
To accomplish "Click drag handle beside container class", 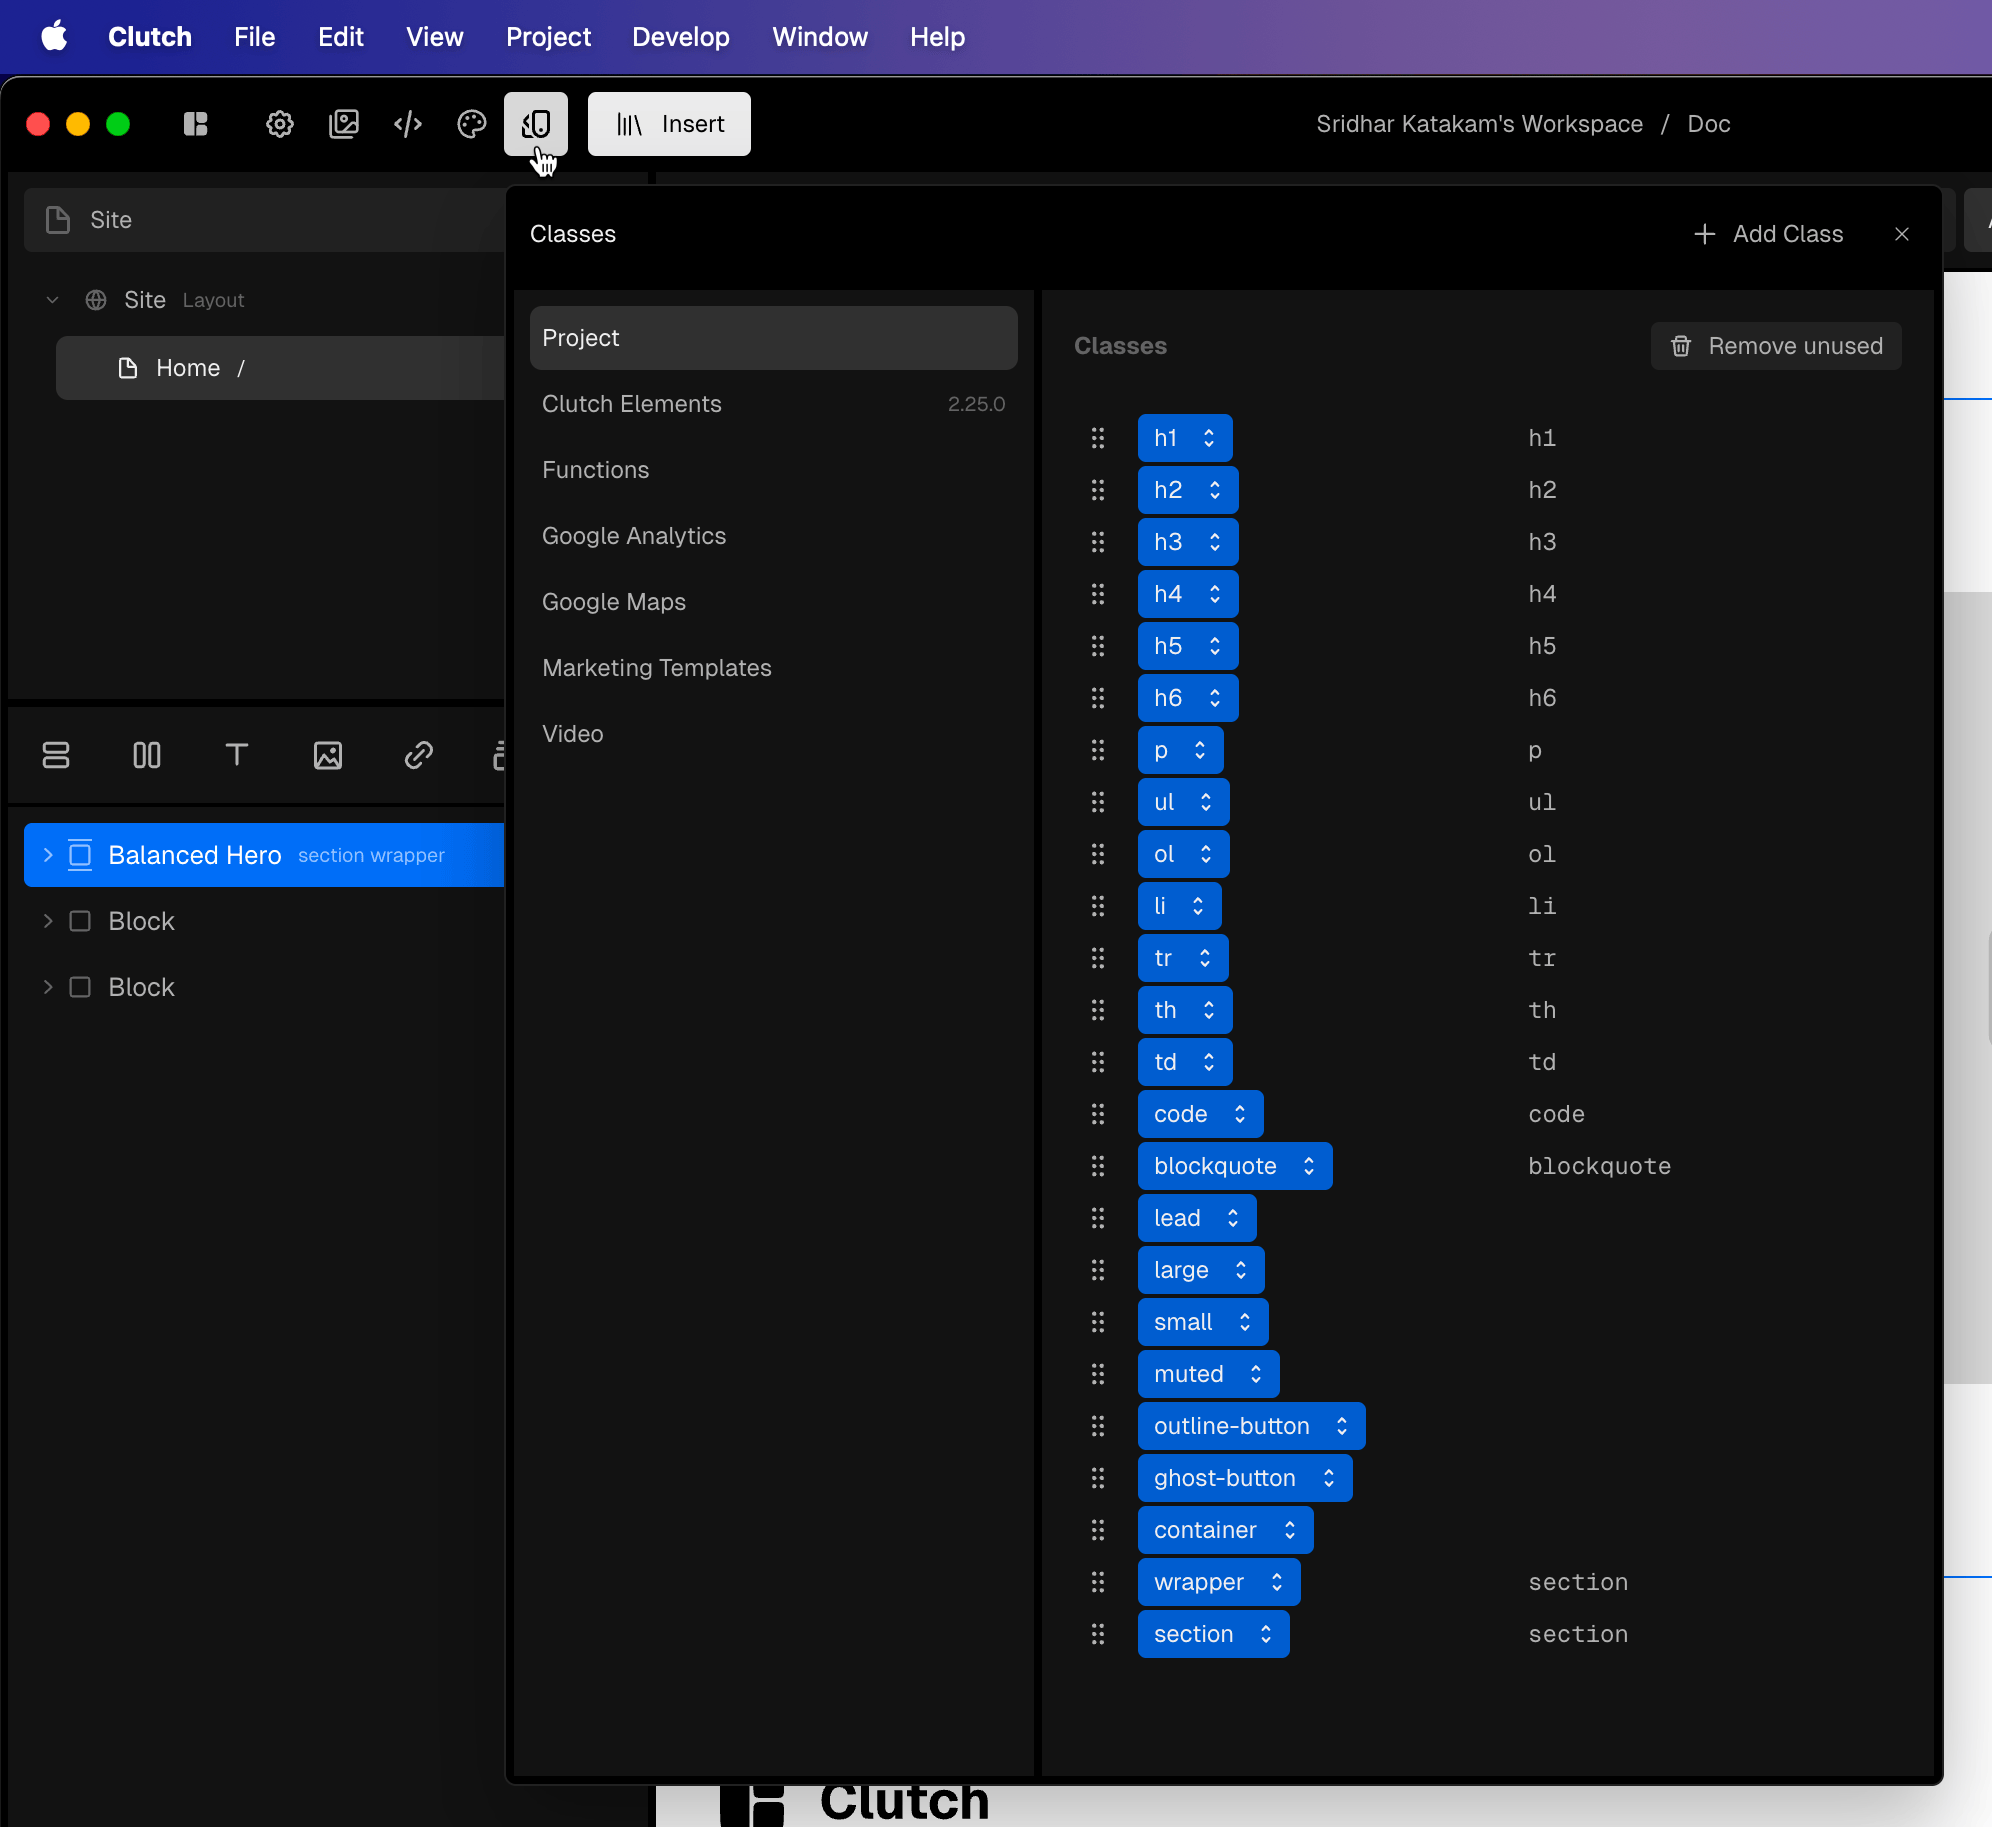I will tap(1098, 1530).
